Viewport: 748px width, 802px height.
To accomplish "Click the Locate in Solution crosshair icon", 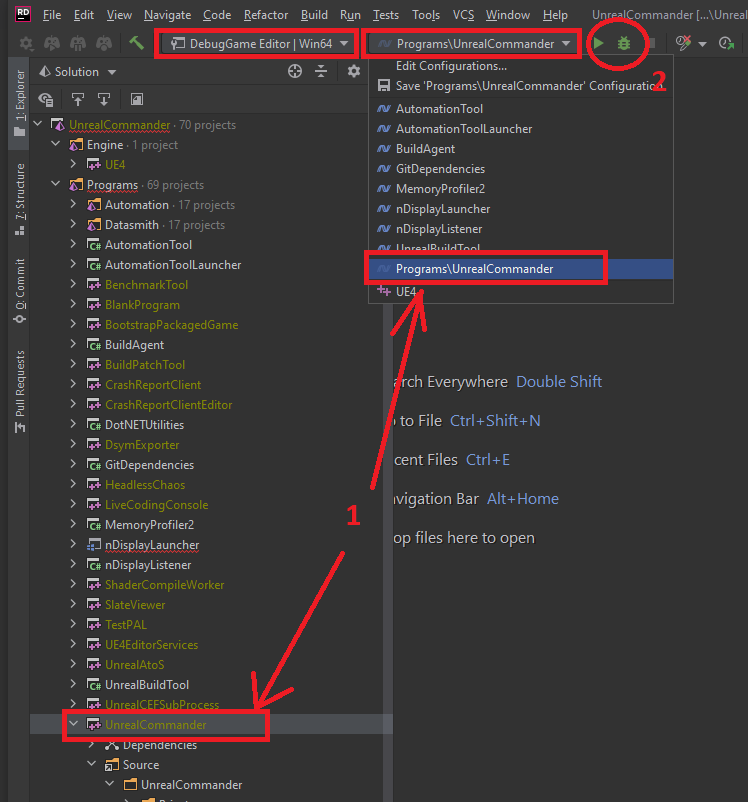I will pos(295,71).
